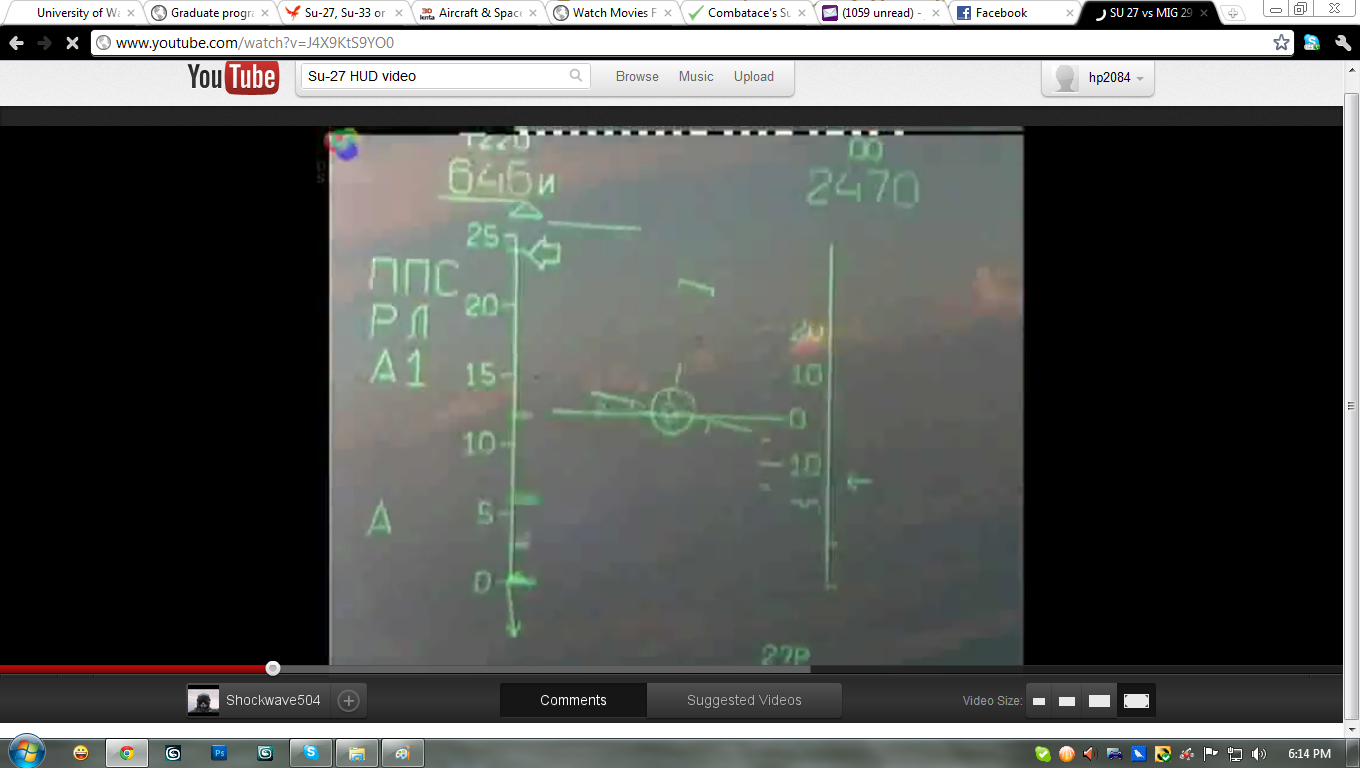Open the Shockwave504 channel link
1360x768 pixels.
click(273, 701)
